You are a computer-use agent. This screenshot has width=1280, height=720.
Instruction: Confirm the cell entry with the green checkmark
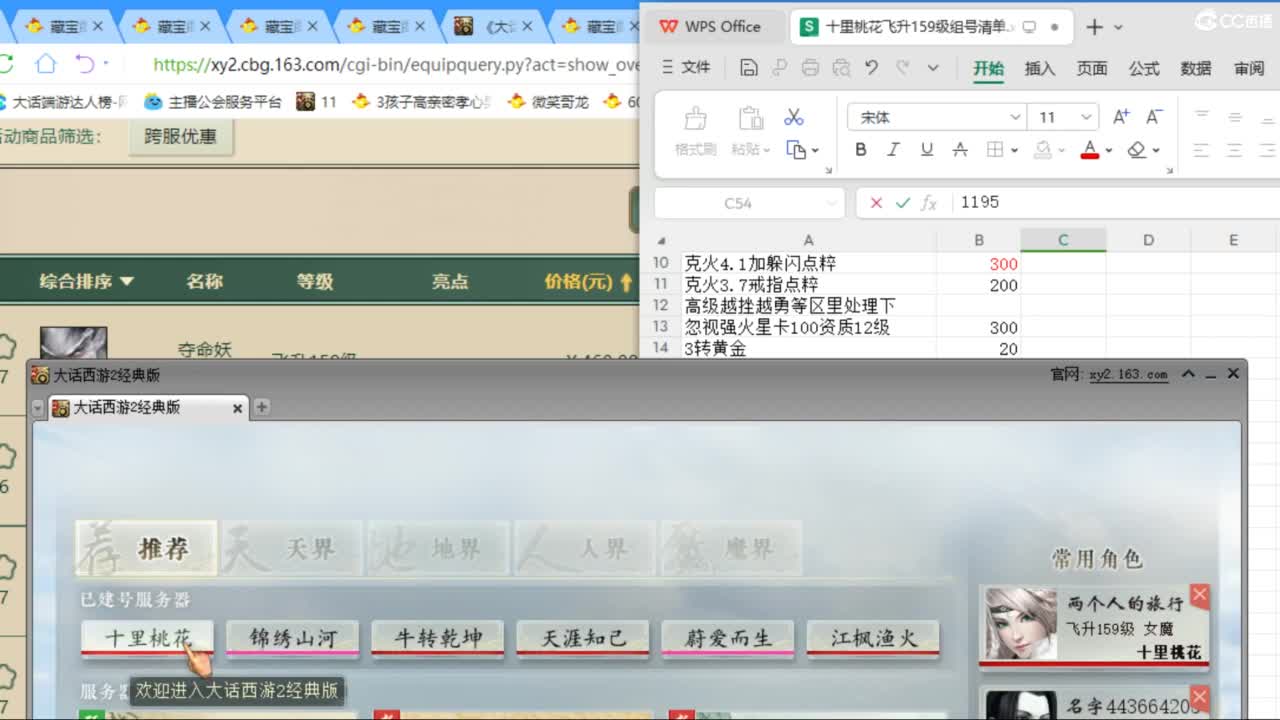point(903,203)
